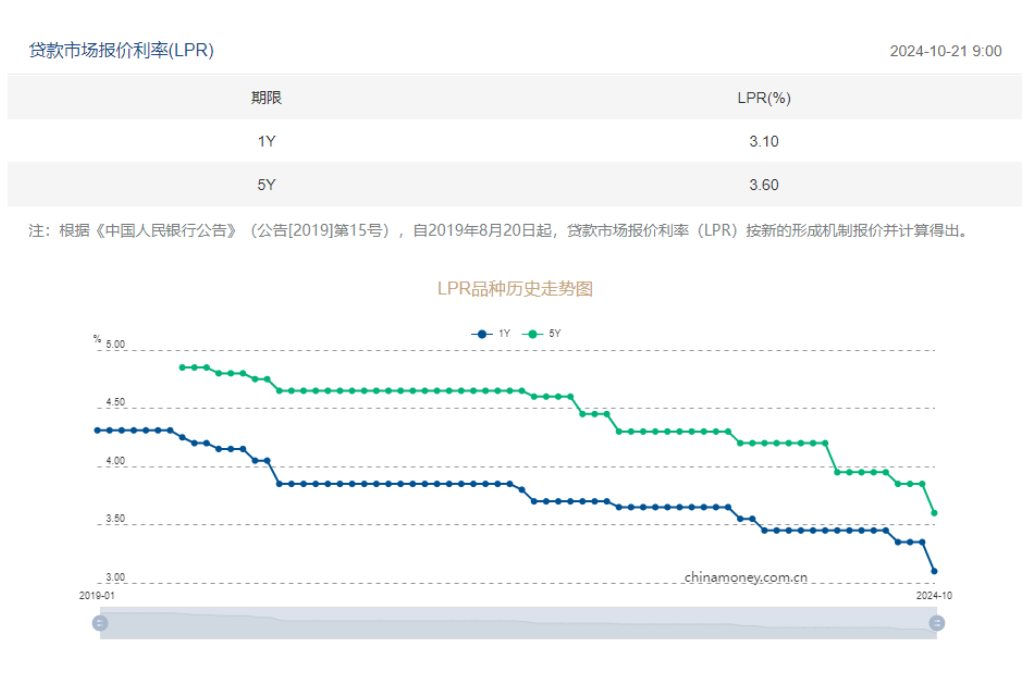Toggle the 5Y series legend
Viewport: 1030px width, 675px height.
click(x=541, y=334)
